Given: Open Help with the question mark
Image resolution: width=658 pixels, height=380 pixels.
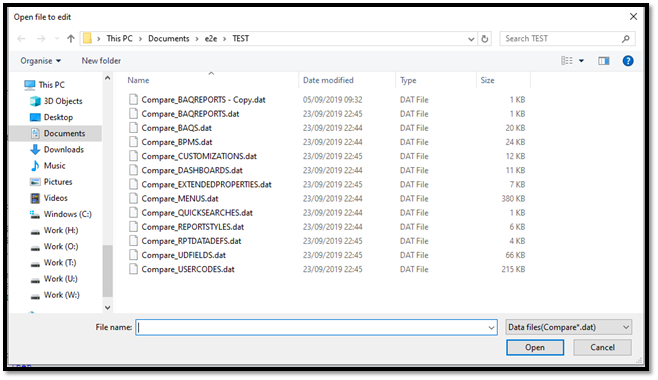Looking at the screenshot, I should point(628,61).
